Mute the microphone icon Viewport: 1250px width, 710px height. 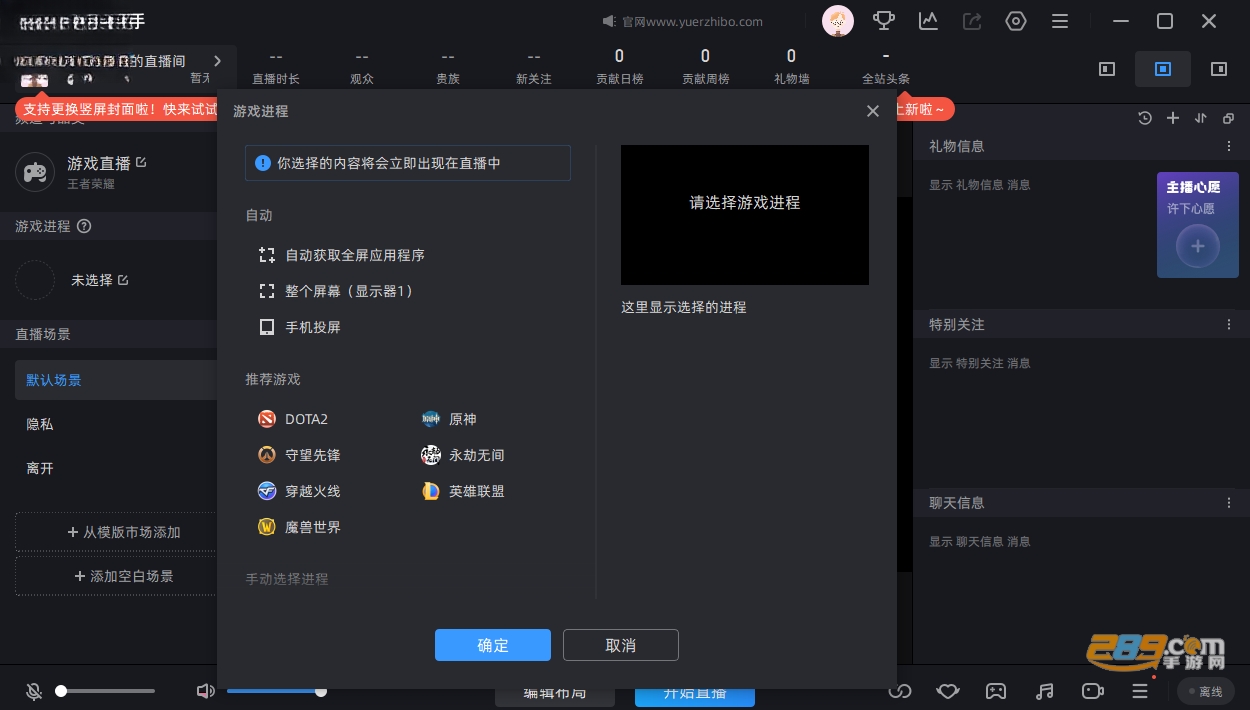(34, 691)
